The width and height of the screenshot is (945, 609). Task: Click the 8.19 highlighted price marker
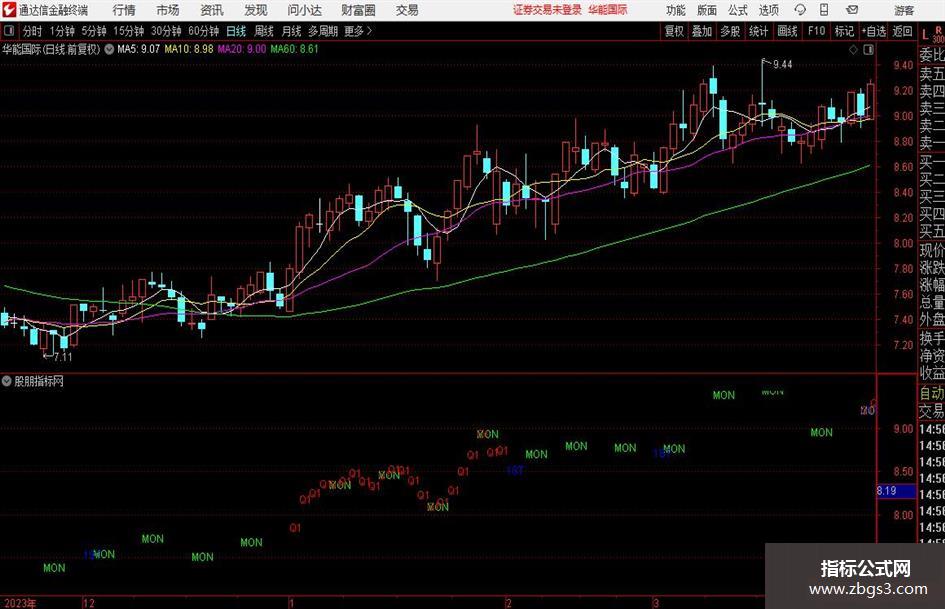coord(896,491)
